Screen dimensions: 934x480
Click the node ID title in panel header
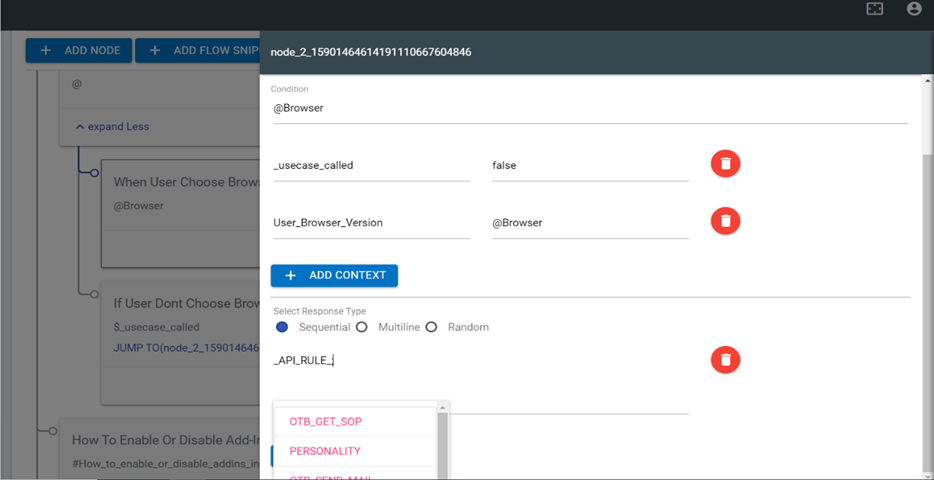371,52
